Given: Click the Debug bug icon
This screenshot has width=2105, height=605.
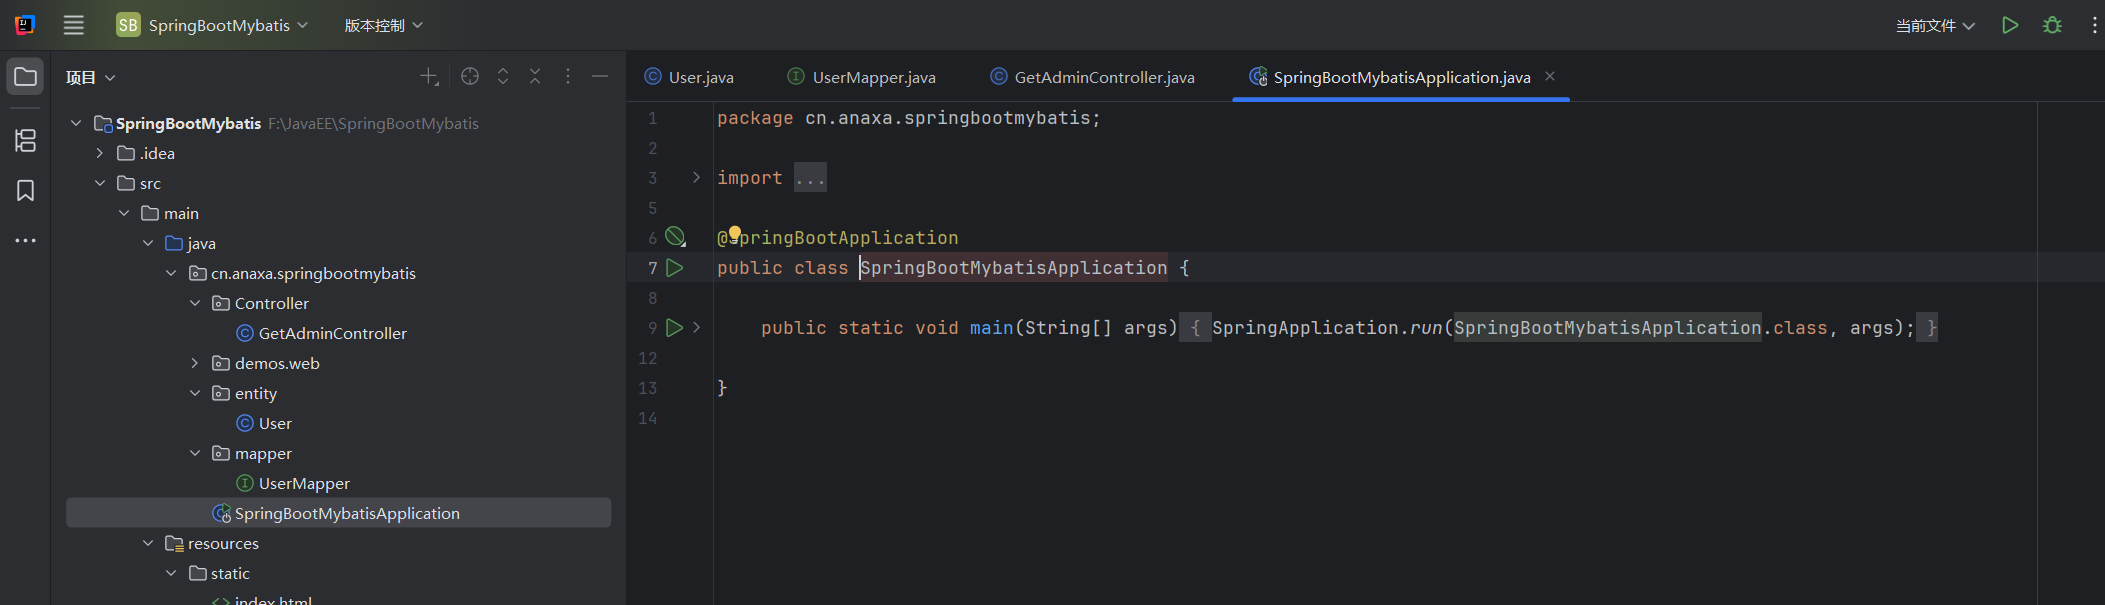Looking at the screenshot, I should click(2052, 25).
